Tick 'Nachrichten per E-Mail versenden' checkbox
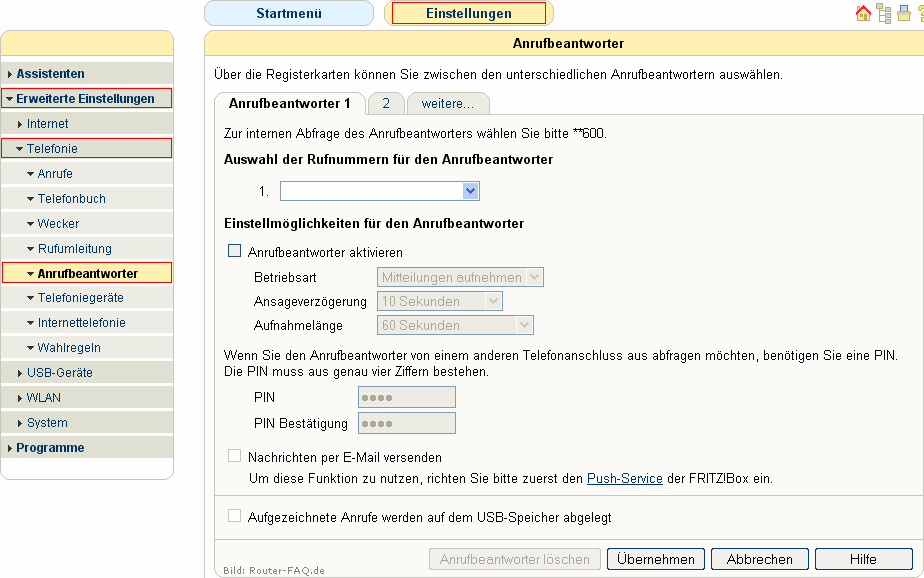 (x=235, y=456)
